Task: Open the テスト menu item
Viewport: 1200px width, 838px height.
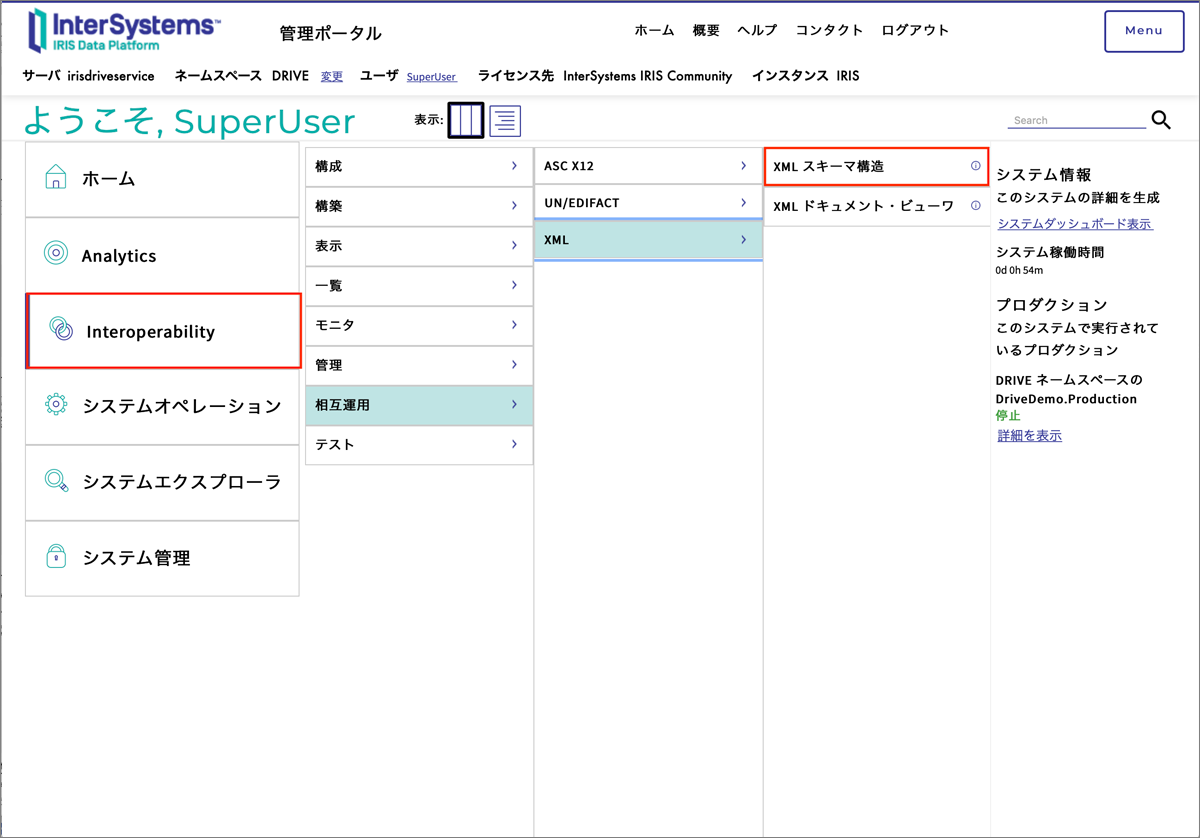Action: pyautogui.click(x=419, y=444)
